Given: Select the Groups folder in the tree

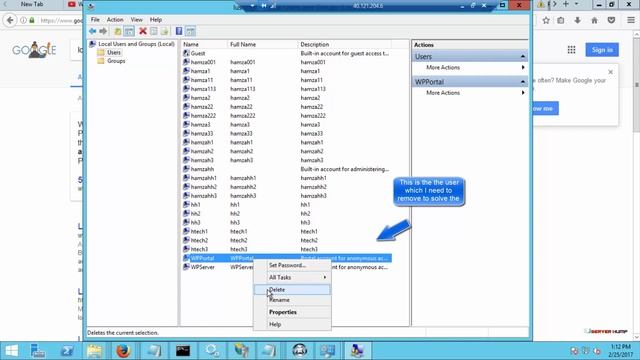Looking at the screenshot, I should [116, 61].
